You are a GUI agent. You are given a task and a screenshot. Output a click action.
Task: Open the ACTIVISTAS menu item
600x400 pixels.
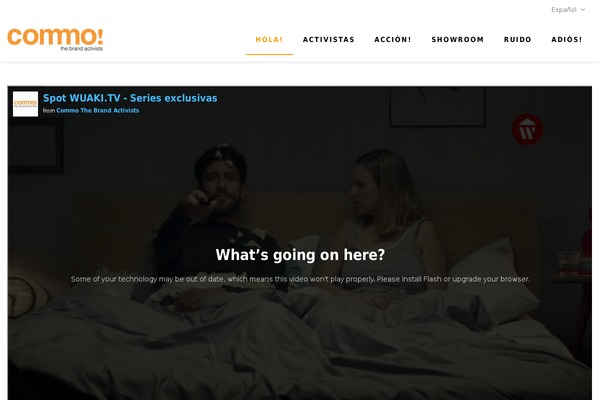(328, 39)
